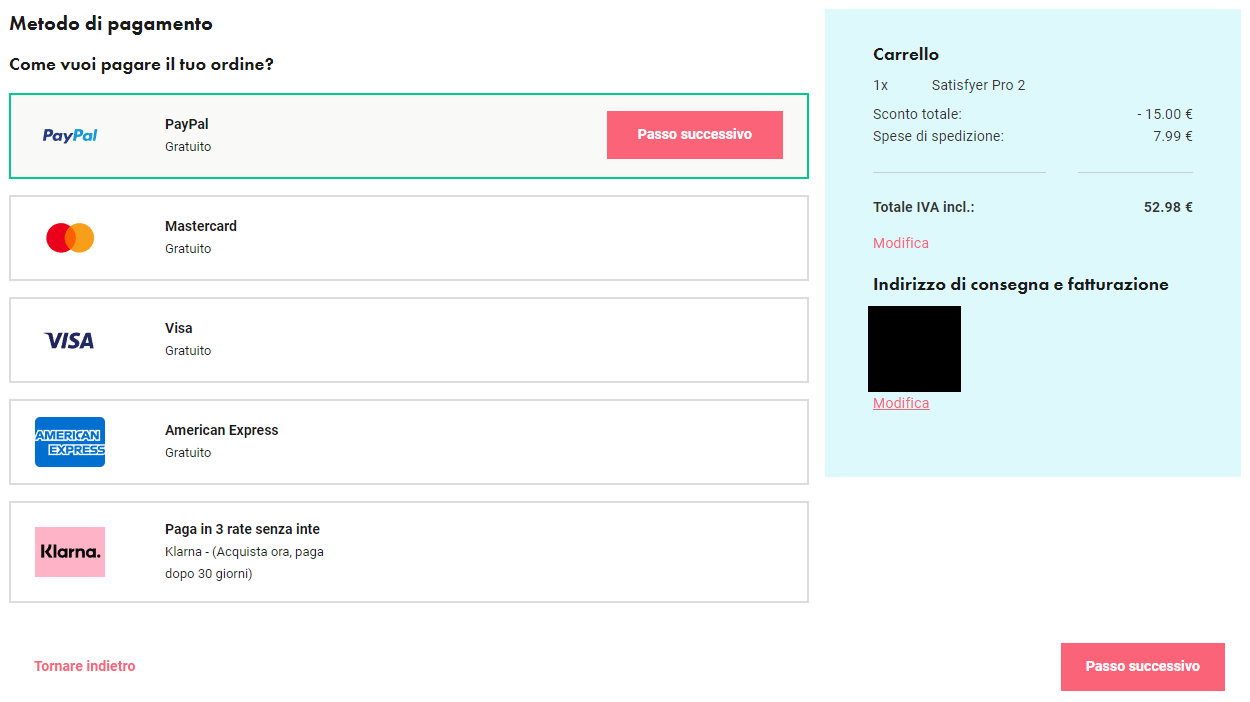The image size is (1250, 702).
Task: Go back via 'Tornare indietro'
Action: [85, 666]
